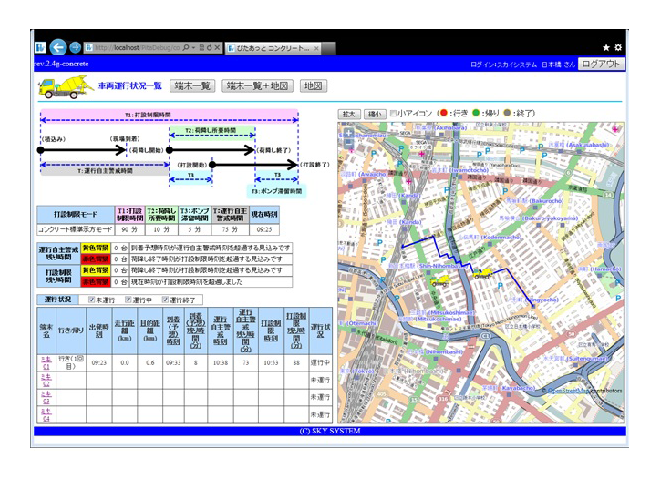Screen dimensions: 660x480
Task: Click the browser forward arrow button
Action: coord(76,47)
